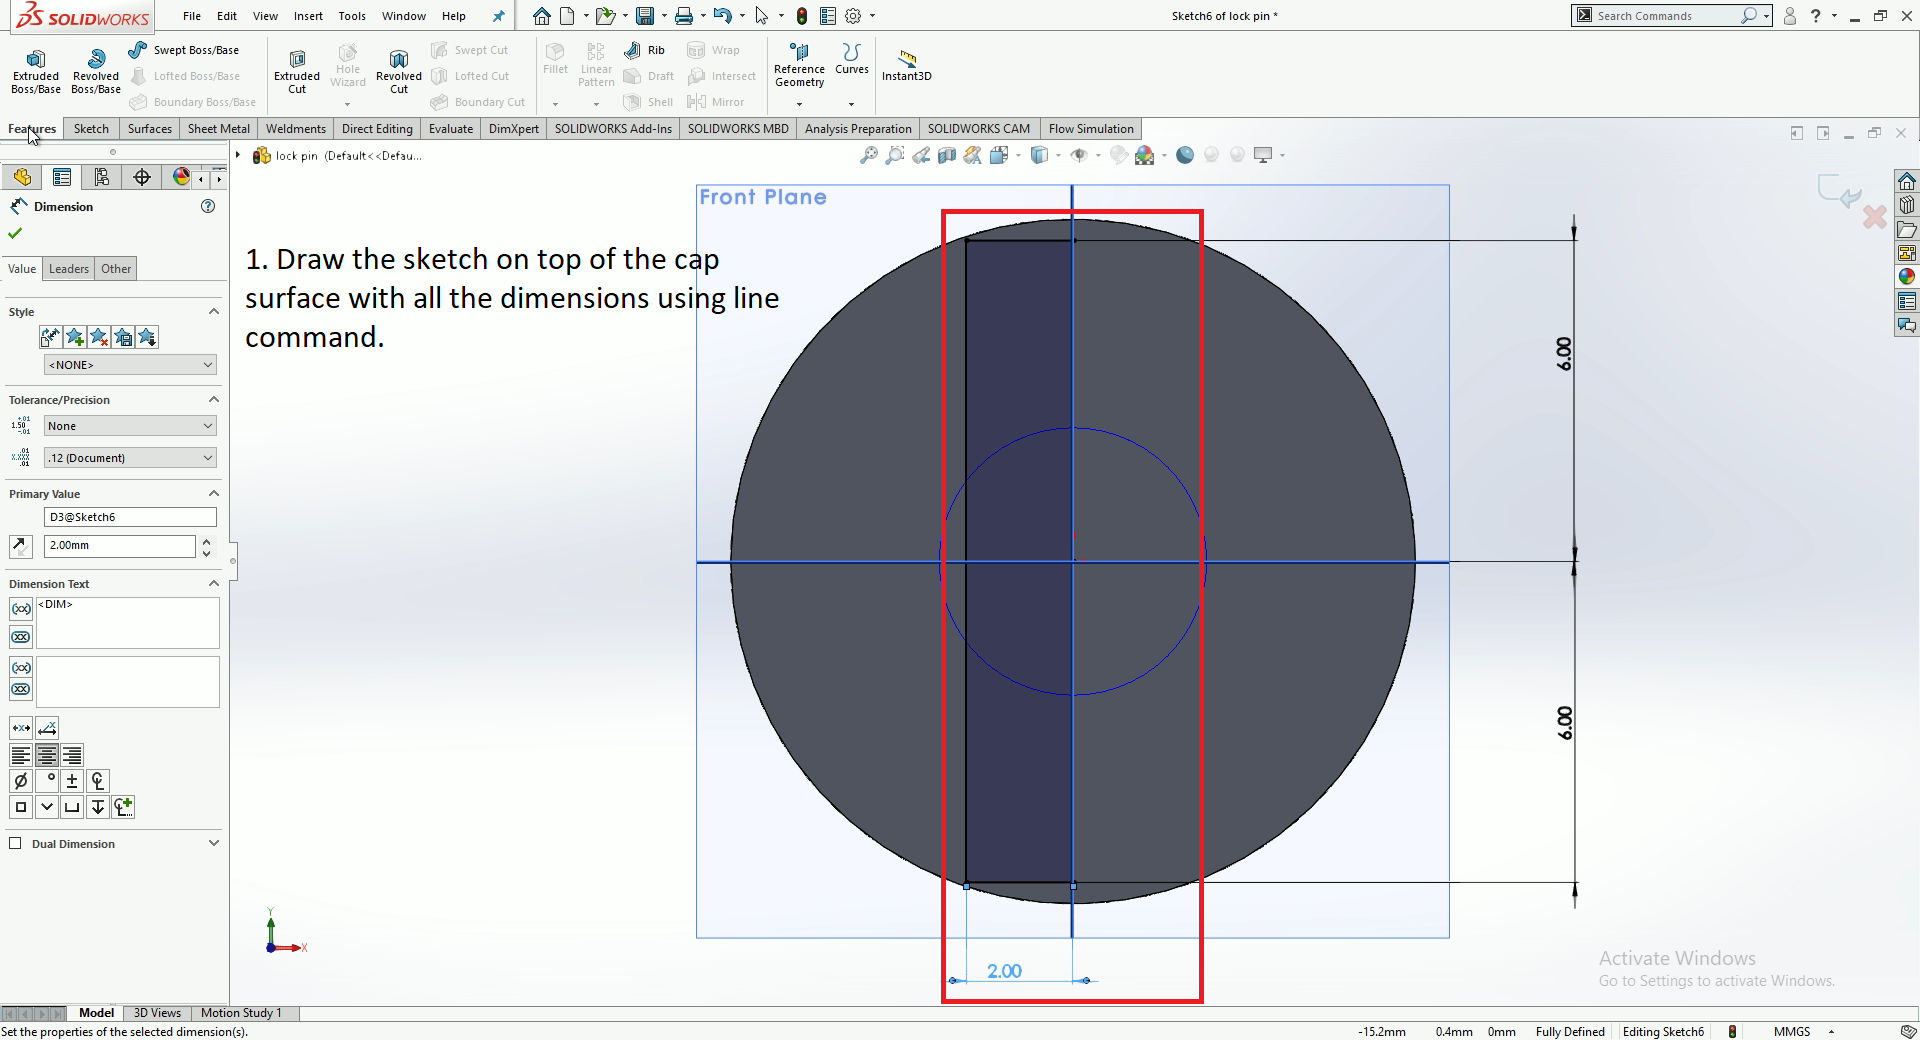This screenshot has height=1040, width=1920.
Task: Click the Extruded Boss/Base tool
Action: tap(36, 71)
